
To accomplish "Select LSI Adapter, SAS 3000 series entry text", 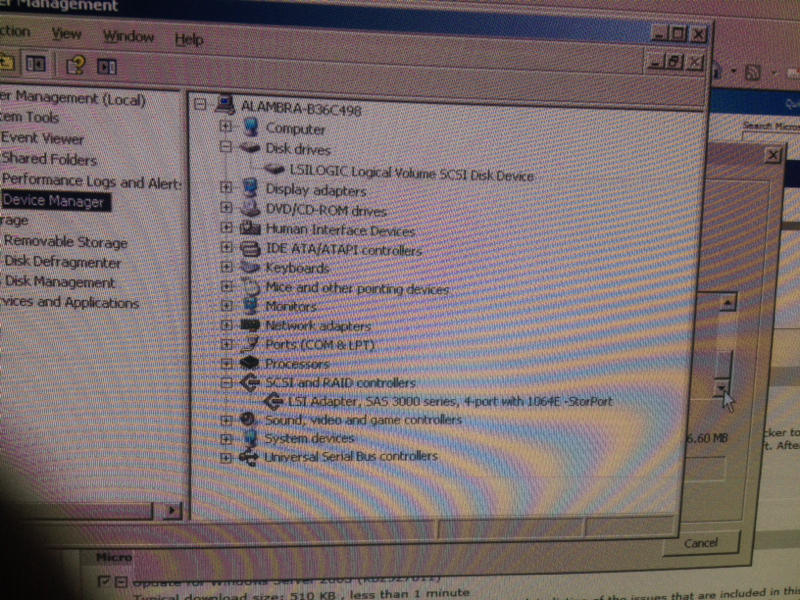I will pos(451,402).
